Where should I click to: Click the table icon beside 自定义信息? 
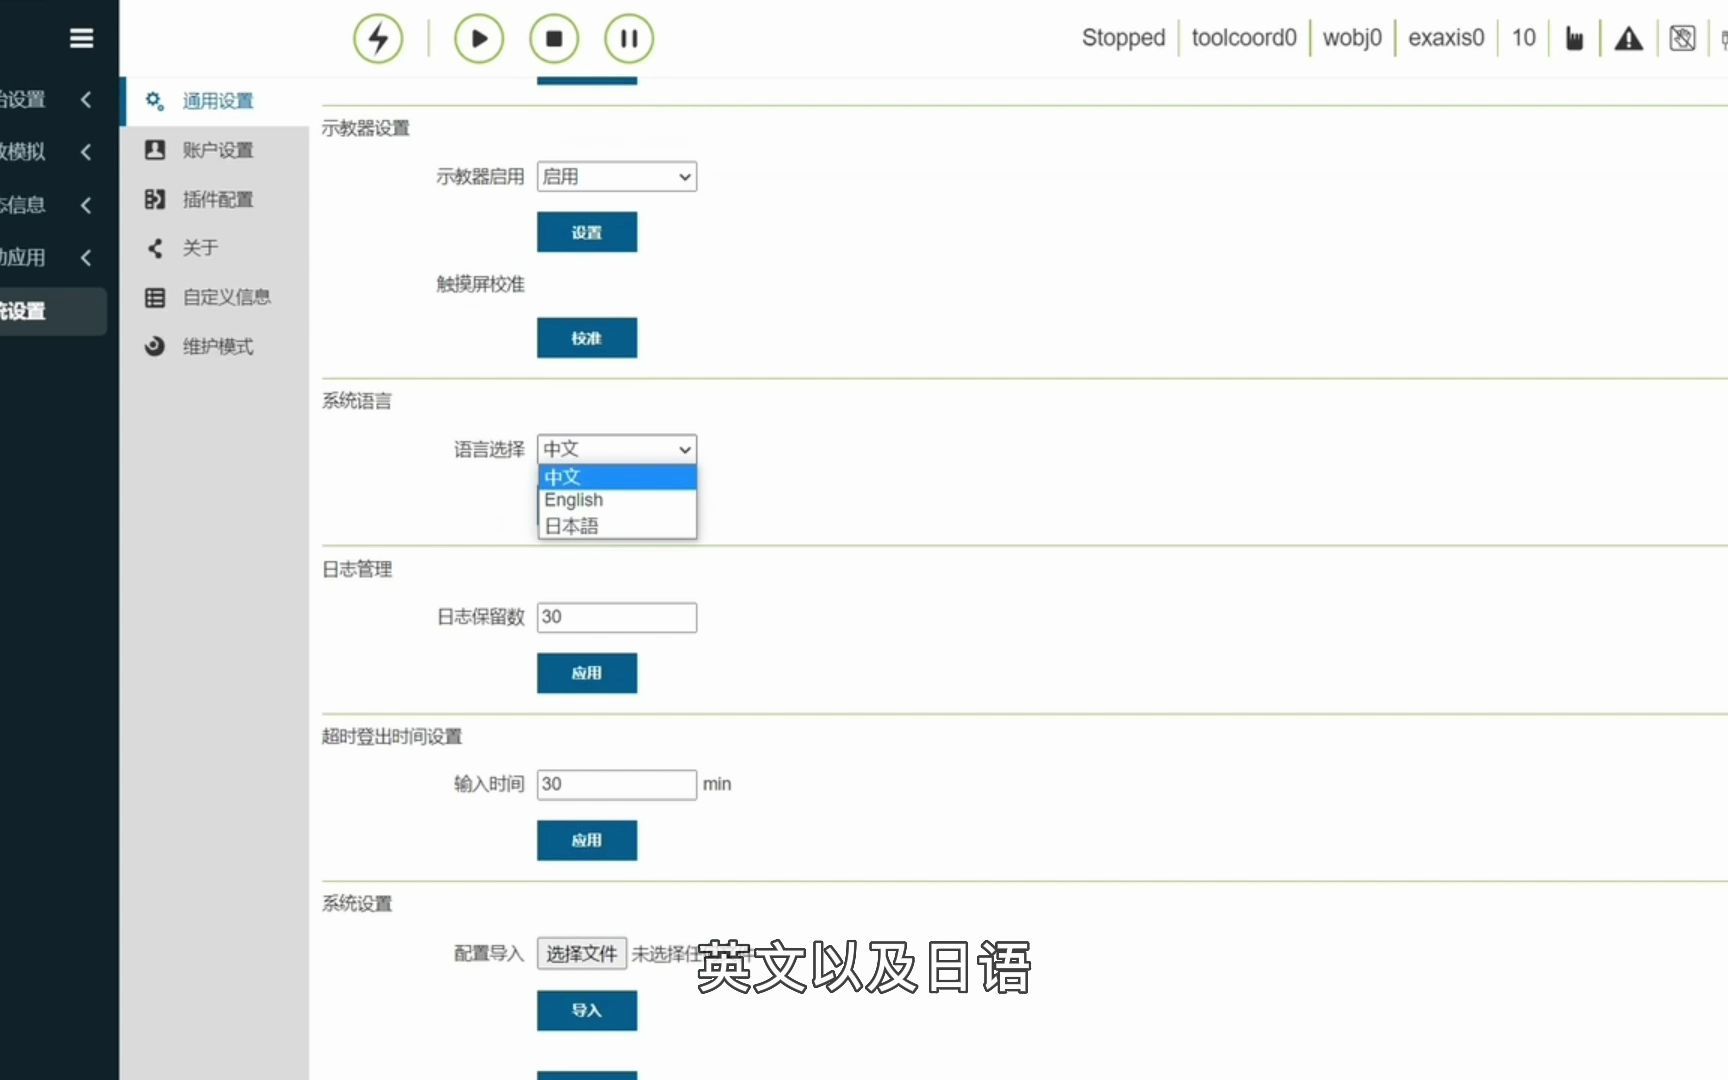coord(155,297)
